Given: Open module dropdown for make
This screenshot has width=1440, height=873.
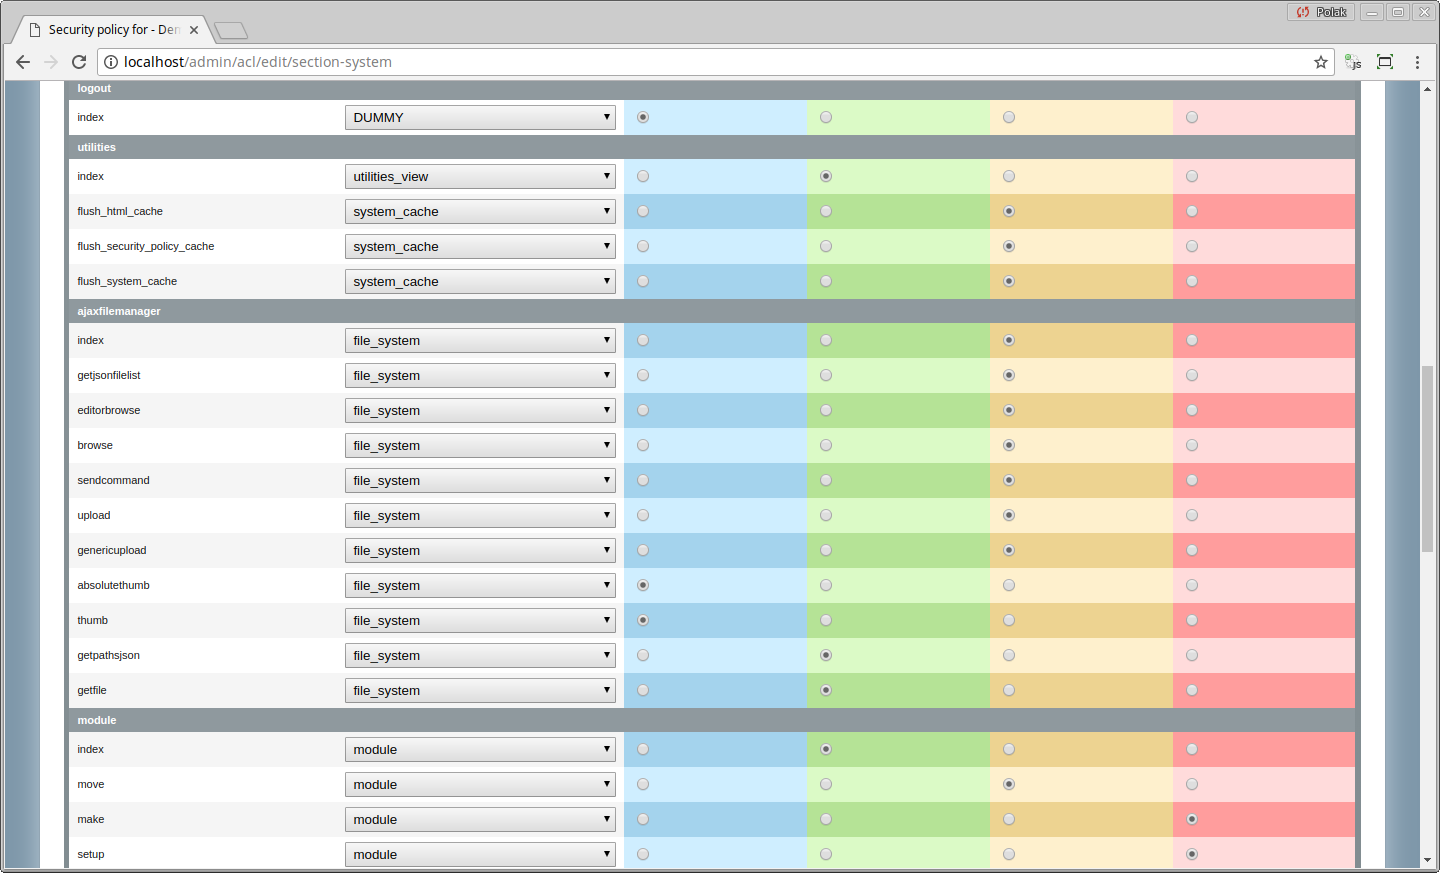Looking at the screenshot, I should pyautogui.click(x=480, y=819).
